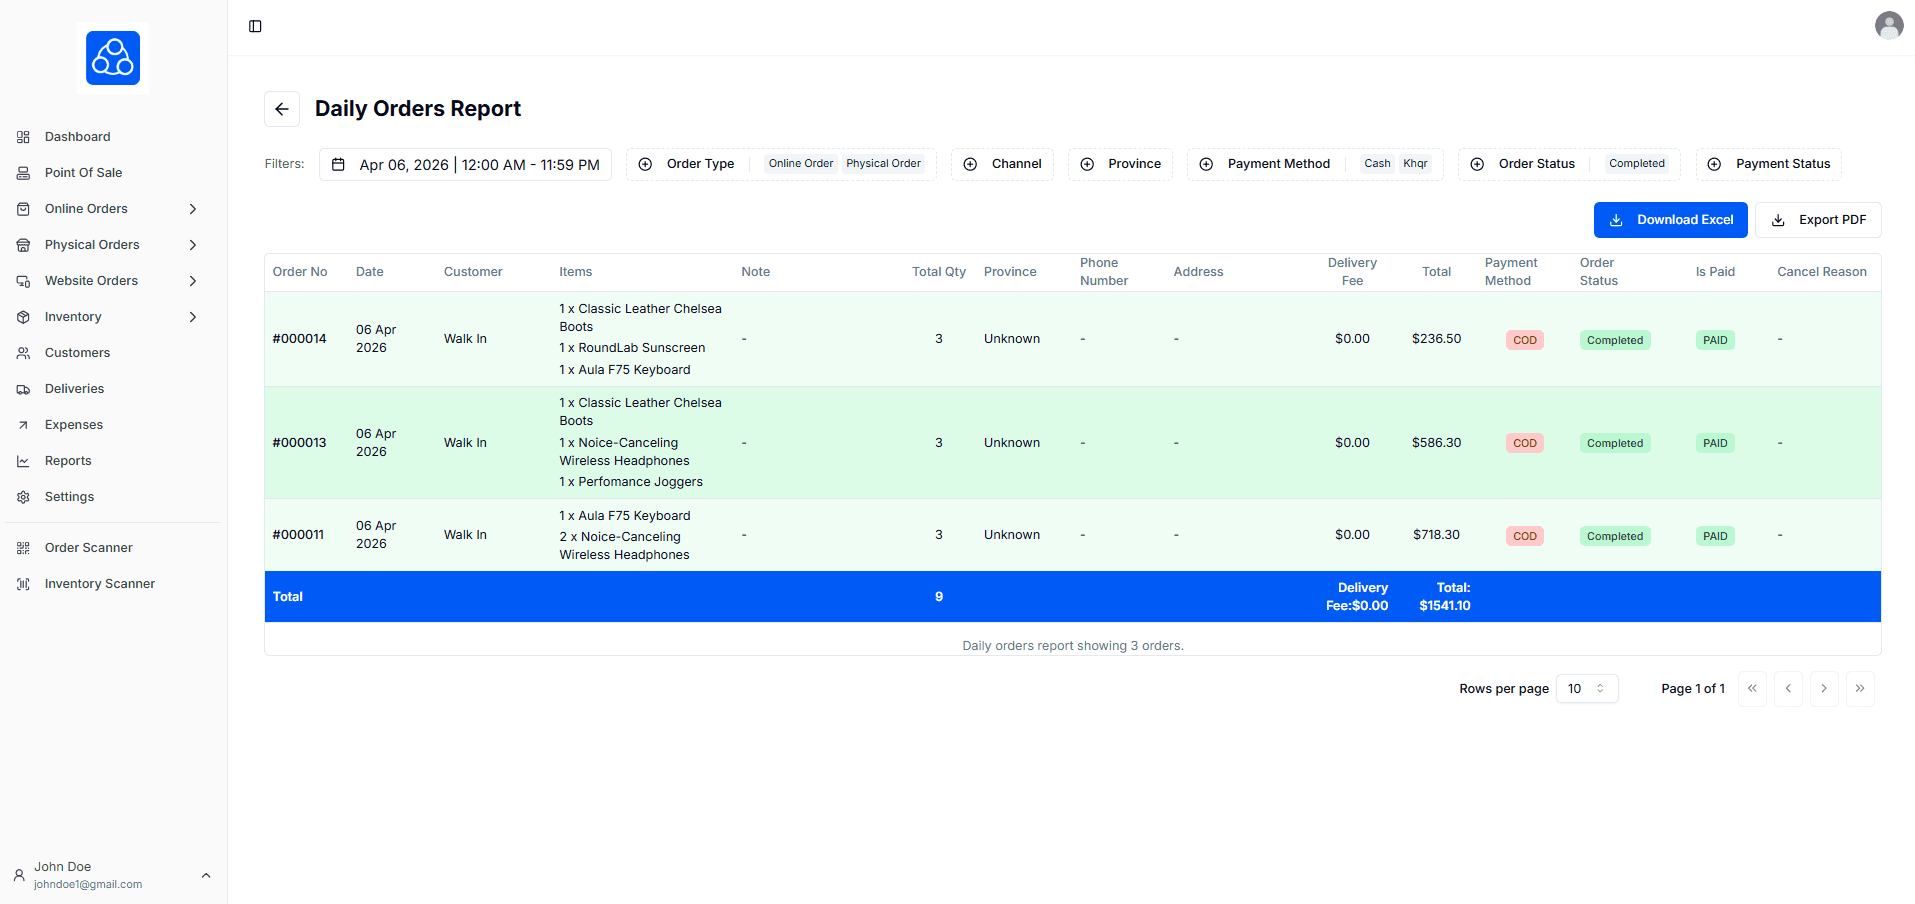Click the $236.50 total cell

tap(1436, 339)
